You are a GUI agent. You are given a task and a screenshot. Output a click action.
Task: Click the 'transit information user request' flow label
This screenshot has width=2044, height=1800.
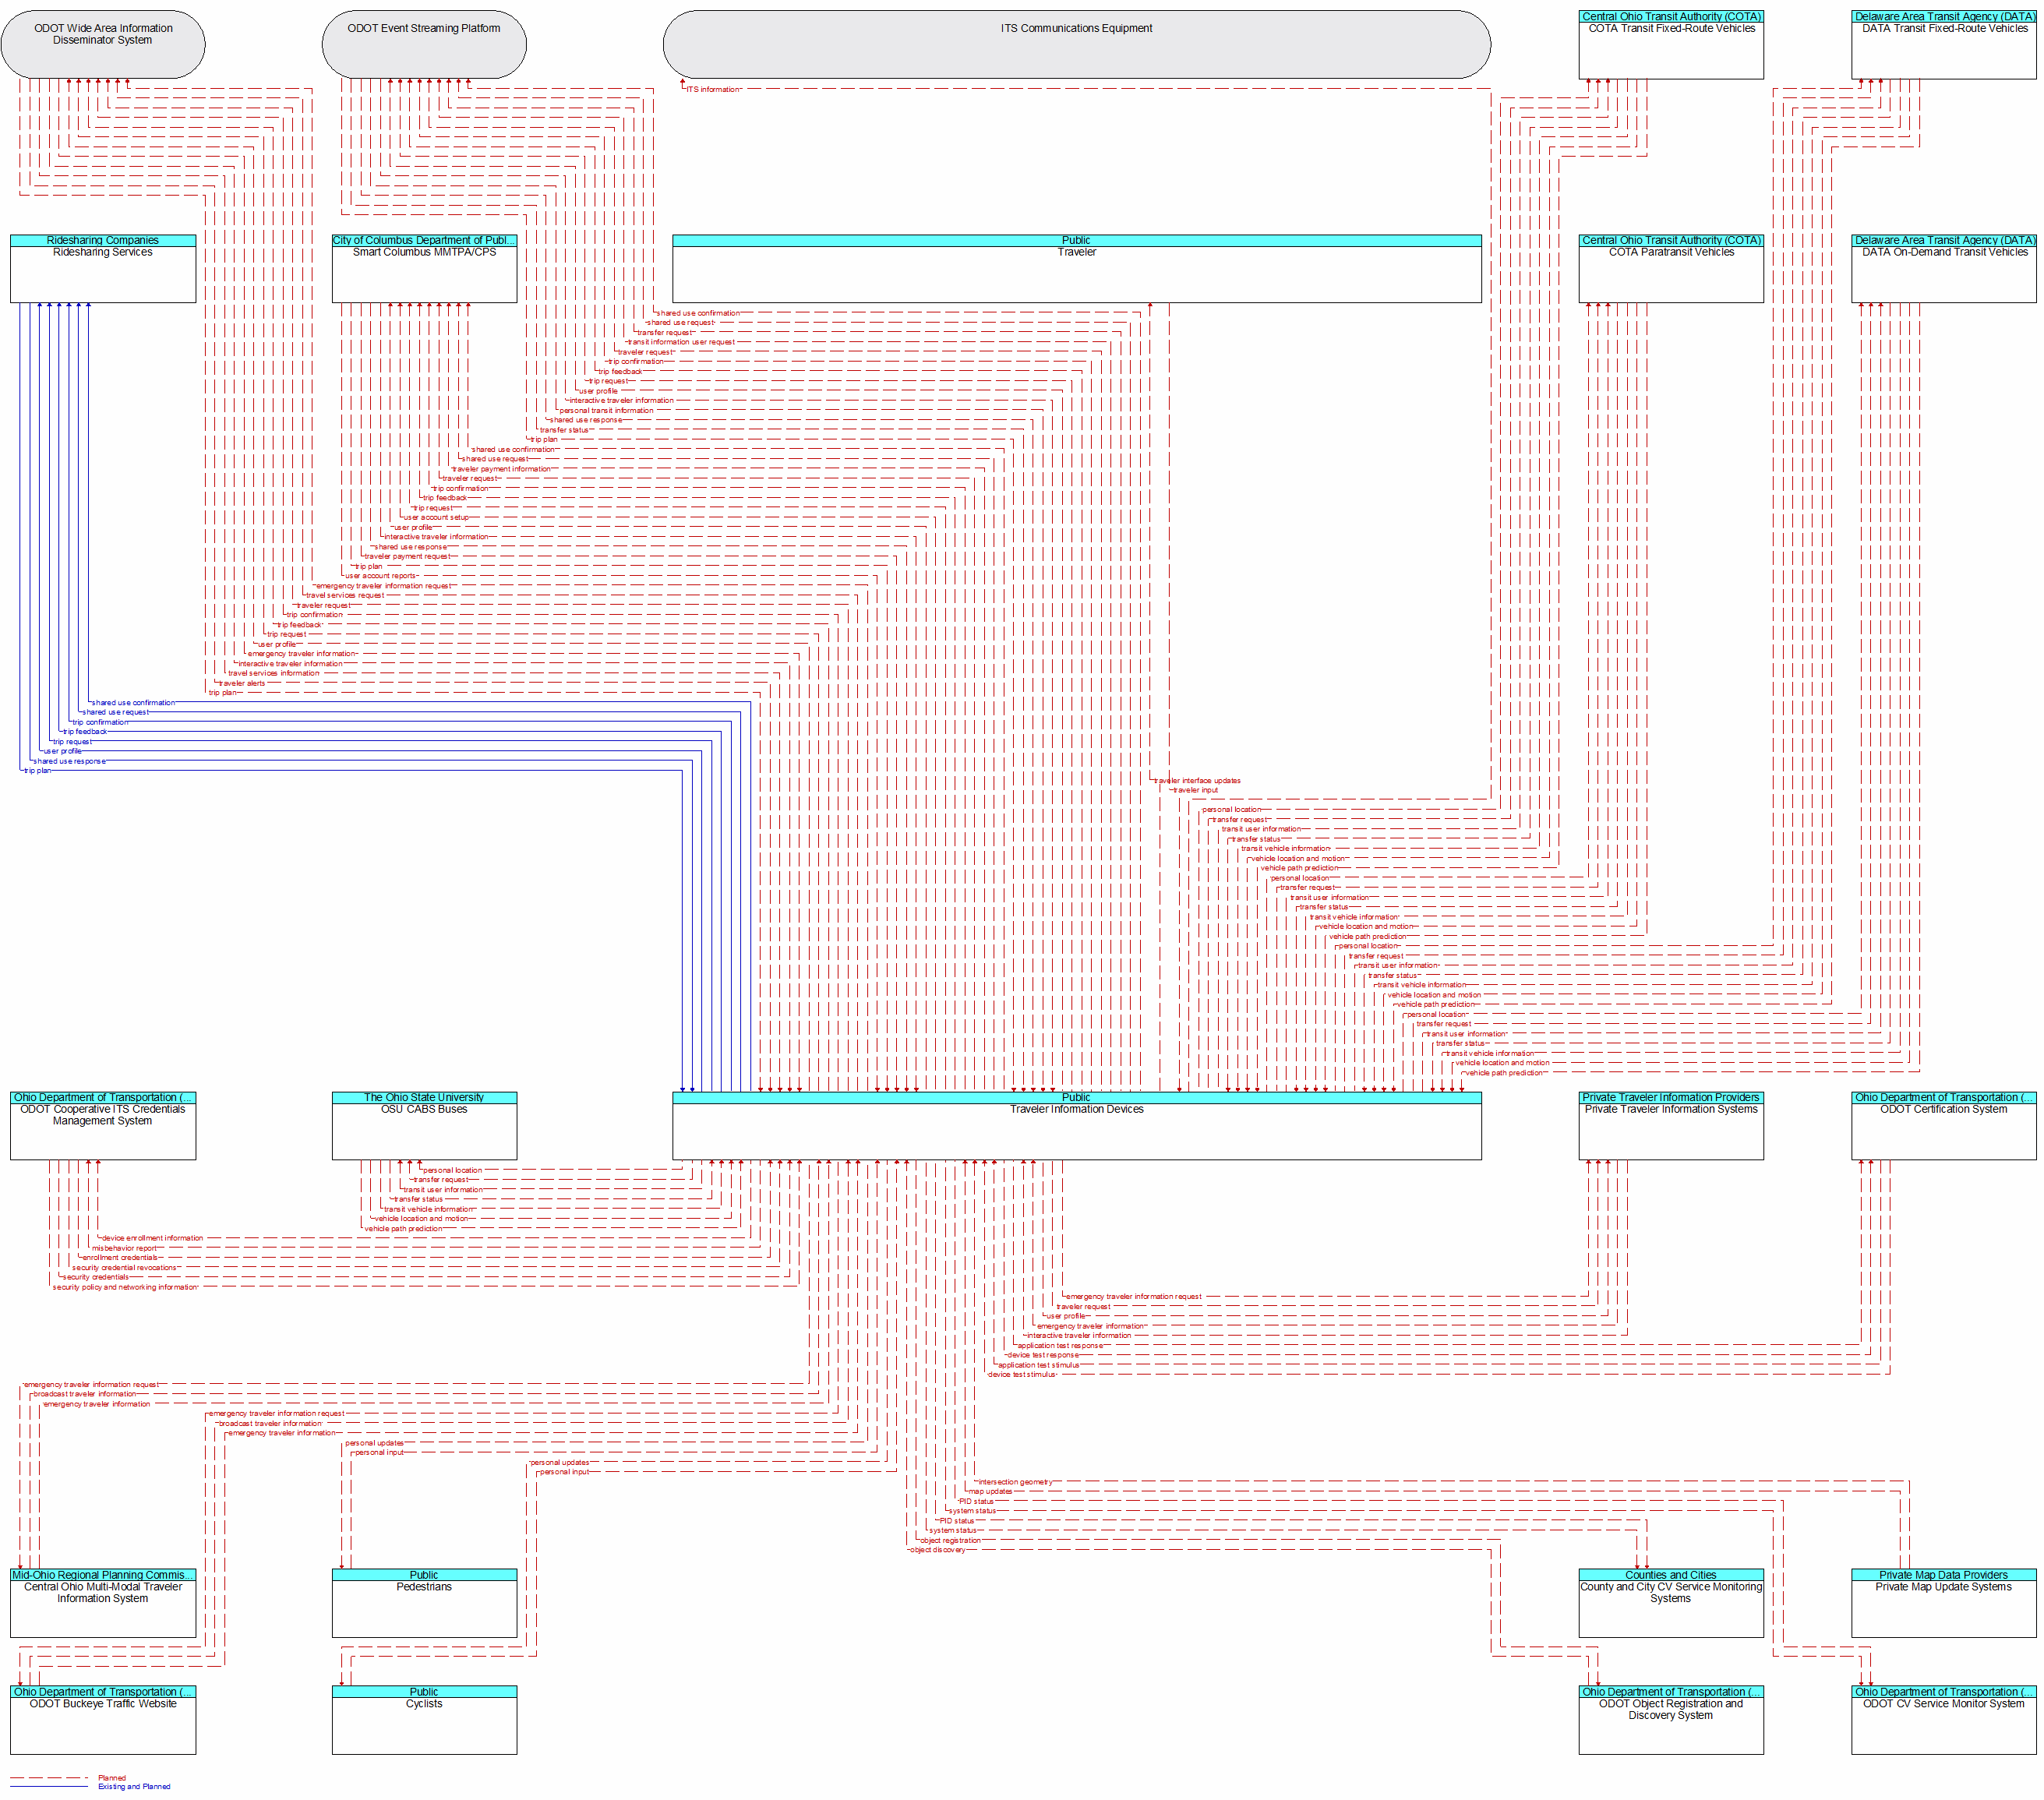pyautogui.click(x=681, y=342)
